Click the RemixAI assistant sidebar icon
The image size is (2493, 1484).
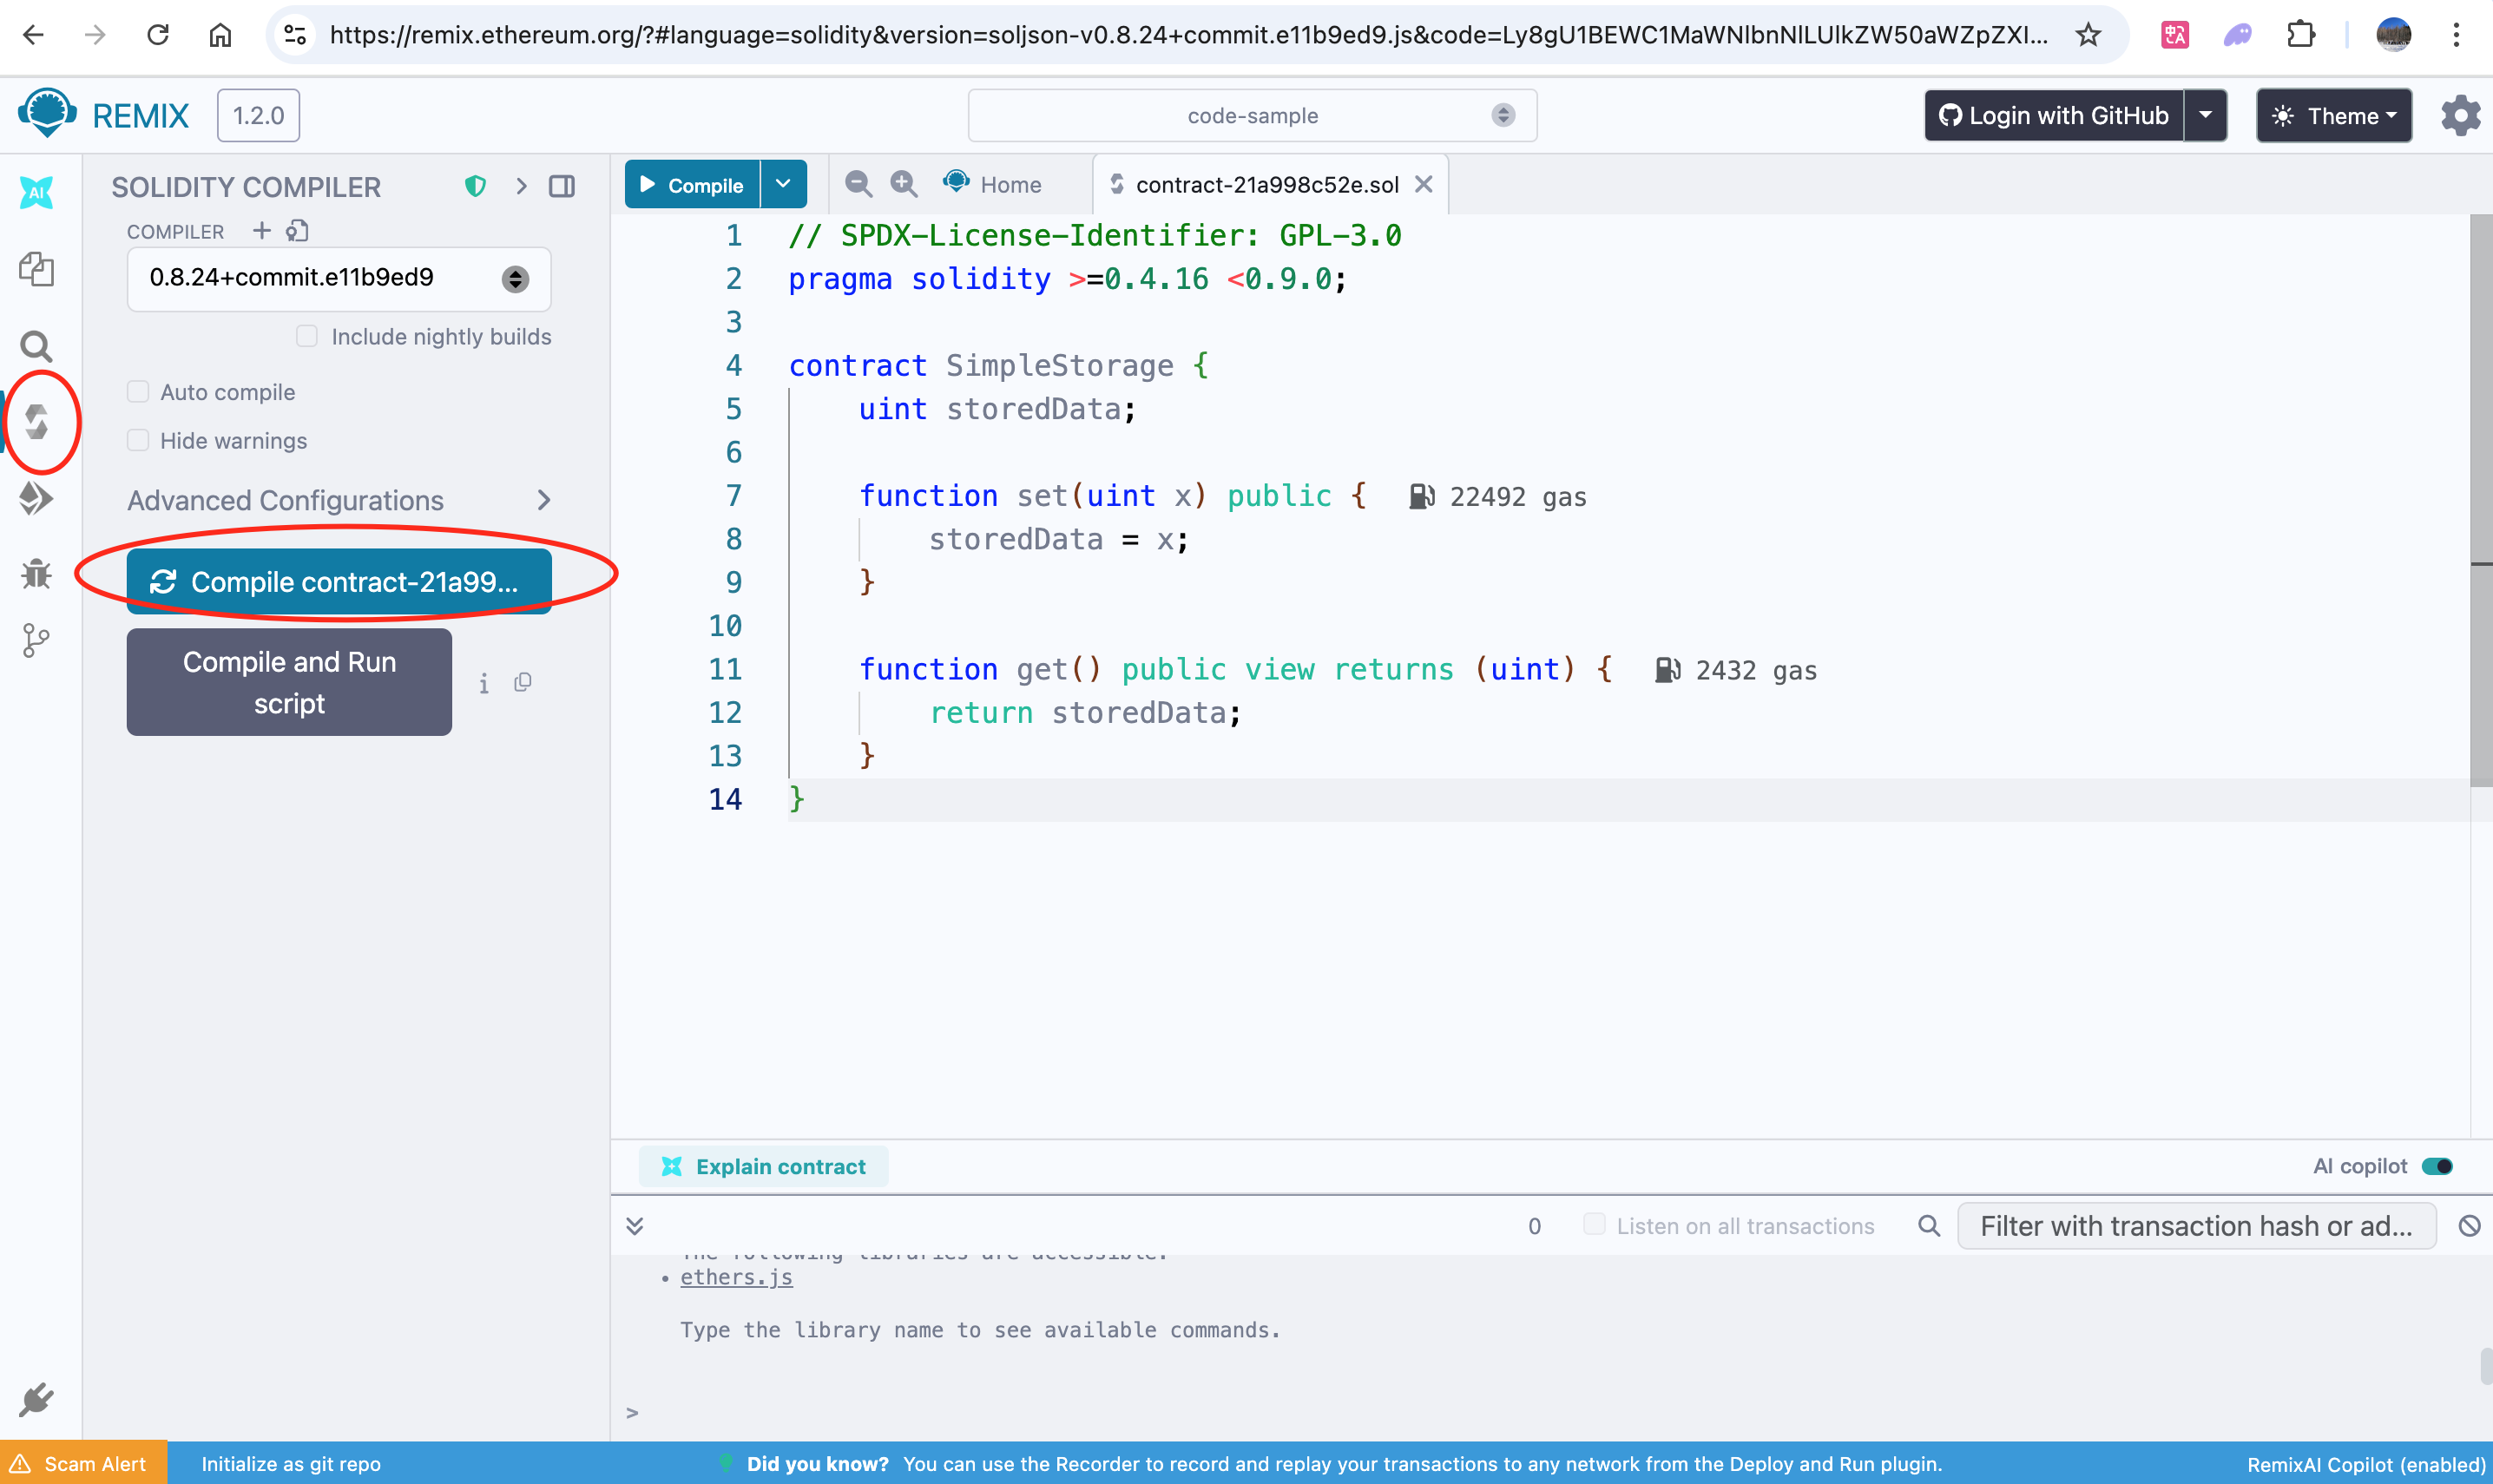pos(37,192)
